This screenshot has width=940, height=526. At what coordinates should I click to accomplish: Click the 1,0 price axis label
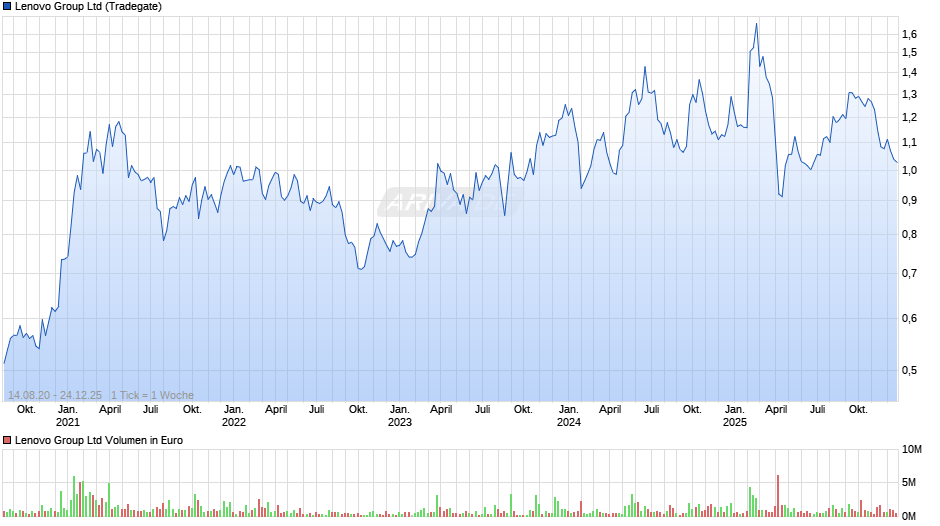tap(909, 170)
